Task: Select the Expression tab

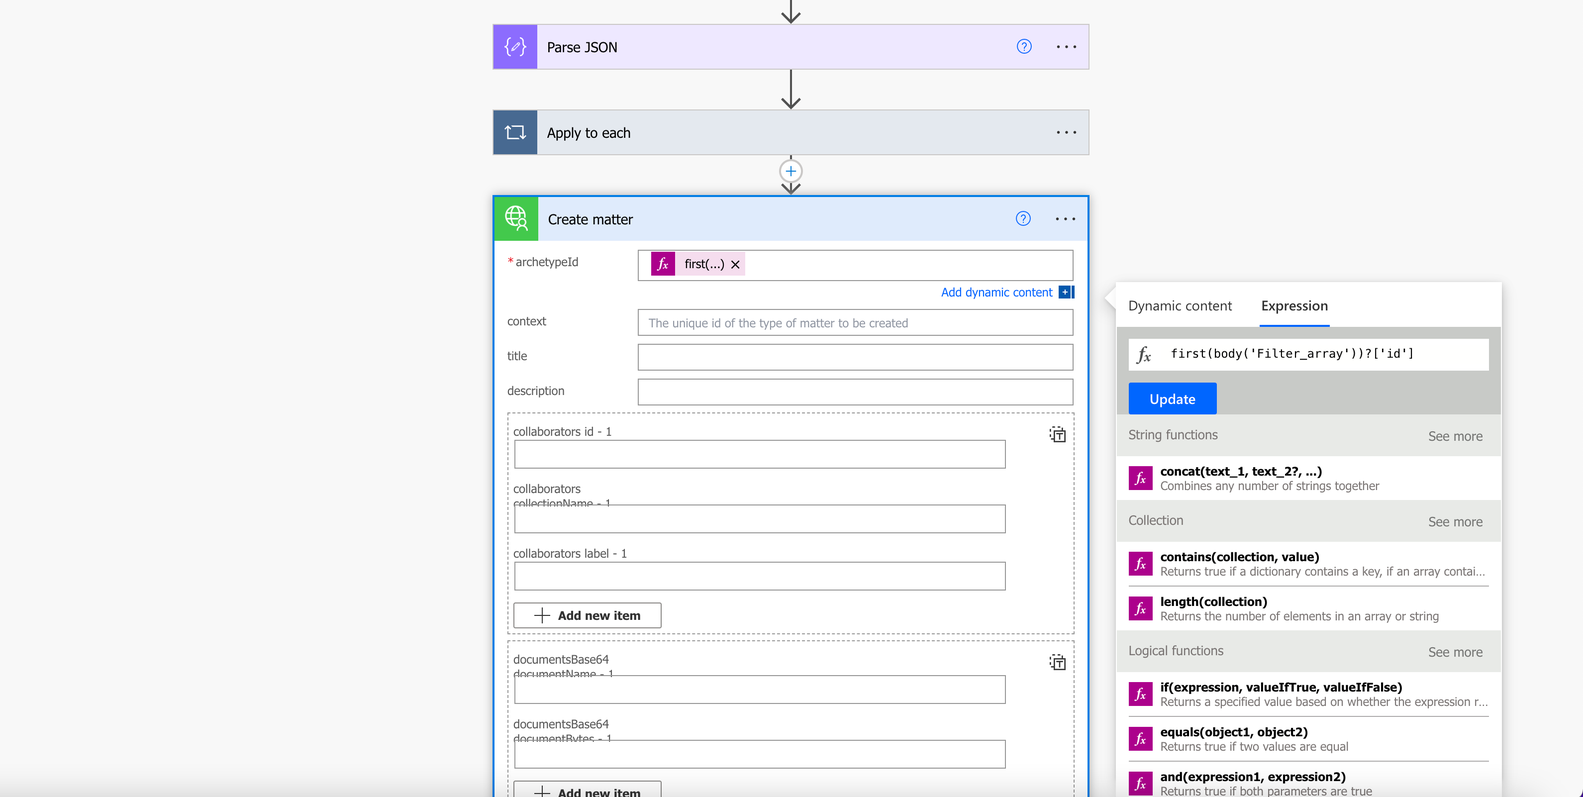Action: 1294,306
